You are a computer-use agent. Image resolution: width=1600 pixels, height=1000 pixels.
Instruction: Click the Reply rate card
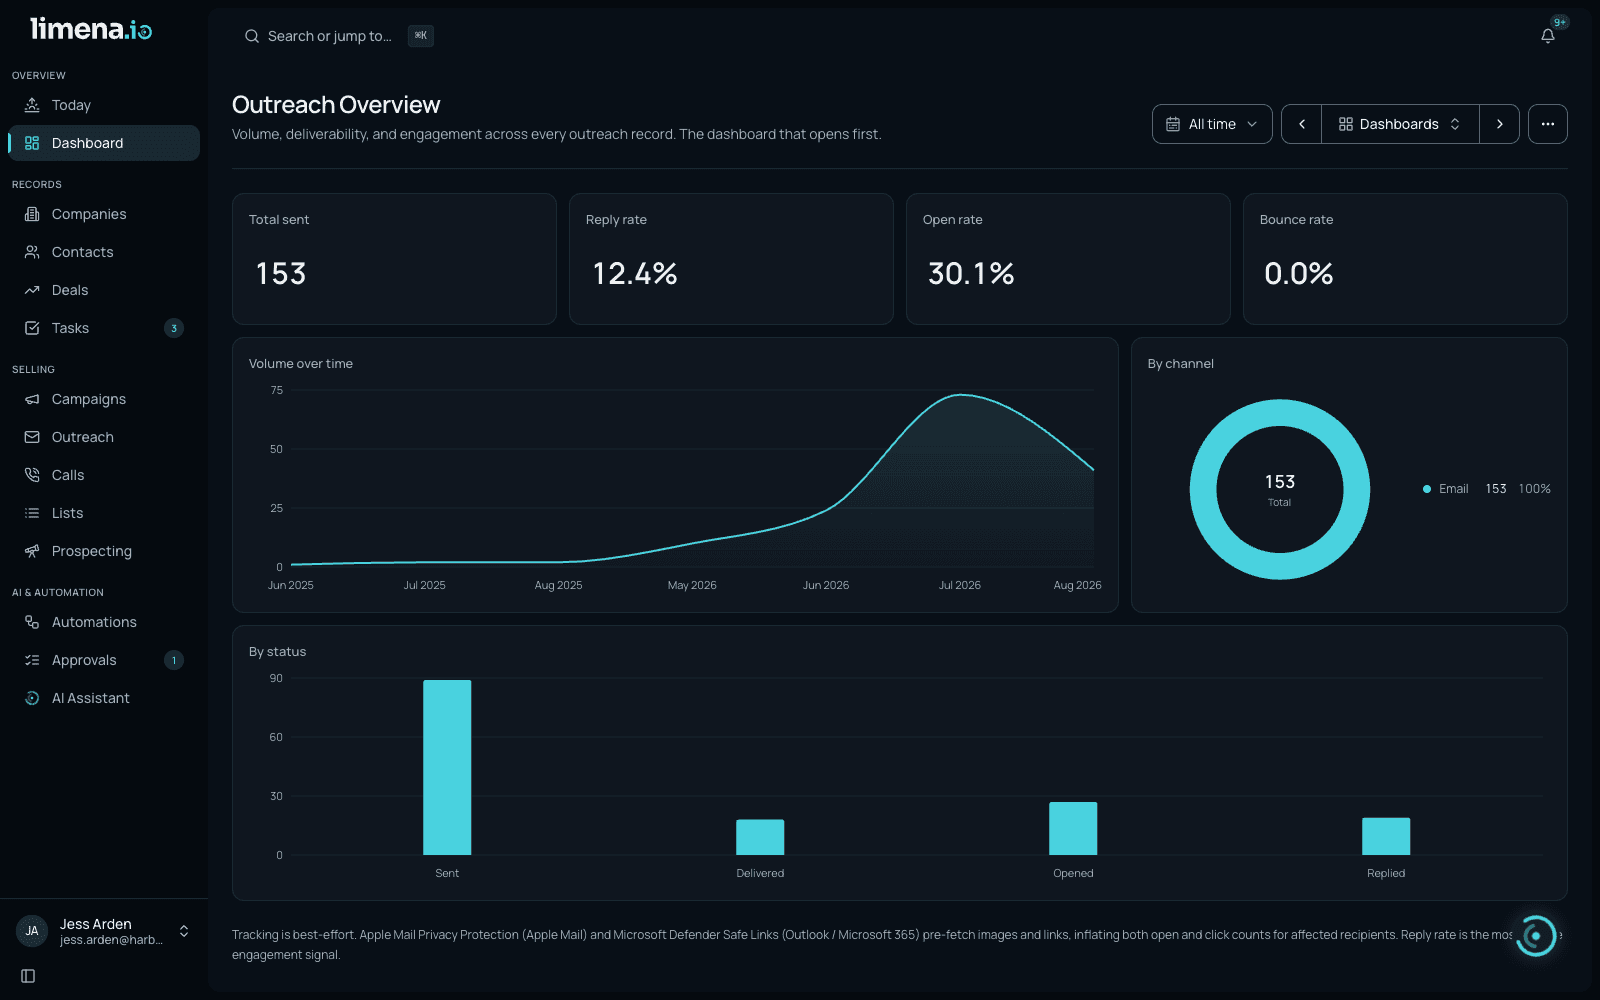(731, 259)
